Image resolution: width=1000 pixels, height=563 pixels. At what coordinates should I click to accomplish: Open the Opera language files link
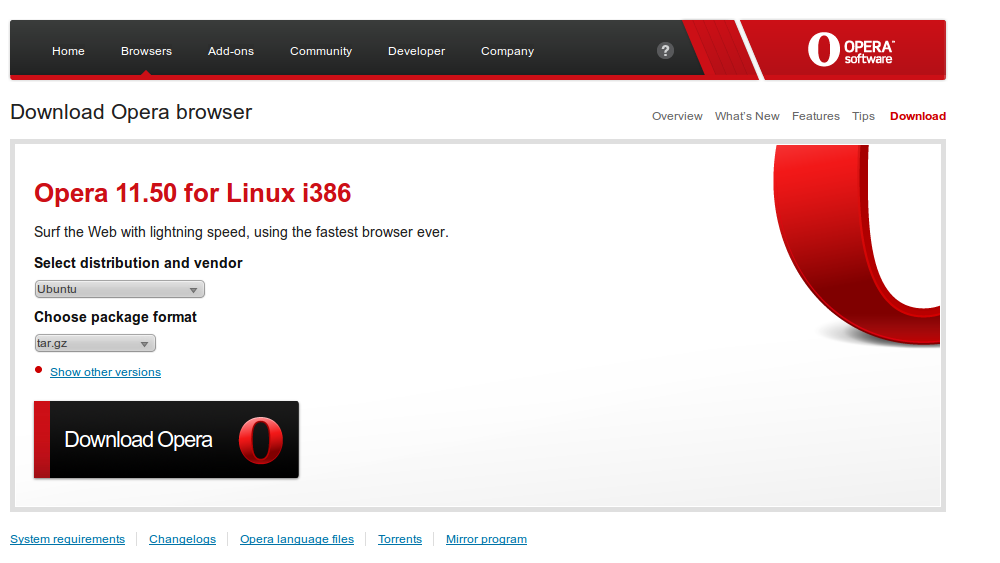[297, 539]
